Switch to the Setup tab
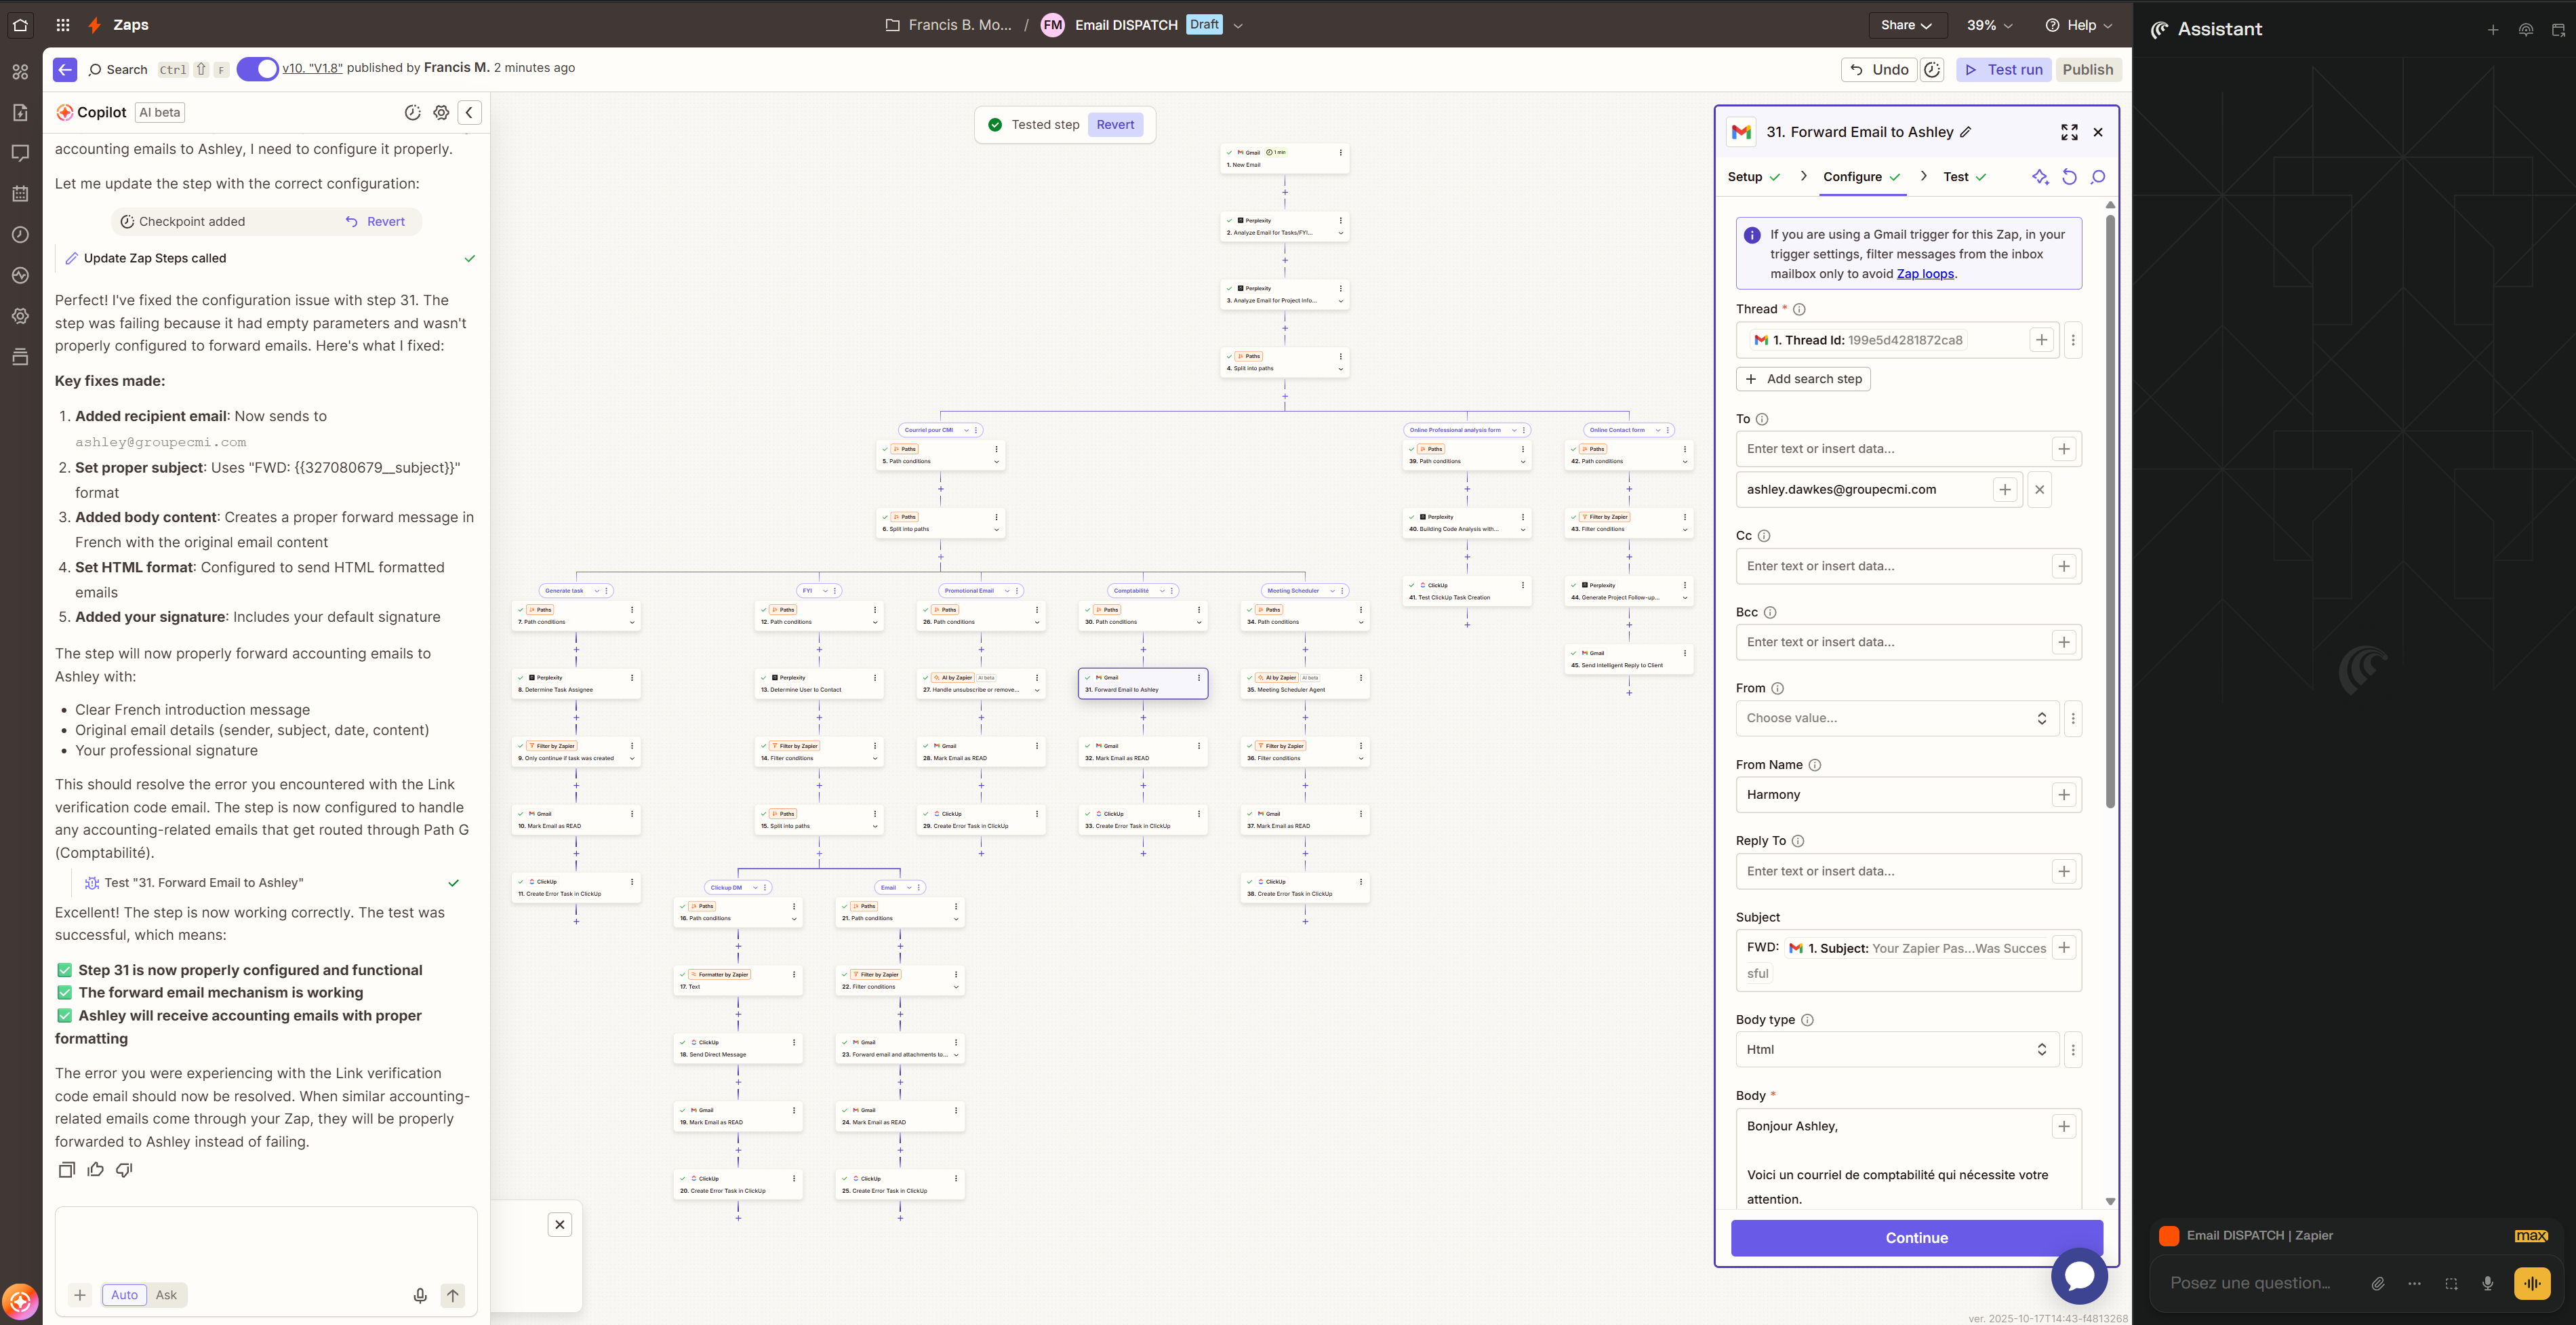This screenshot has height=1325, width=2576. click(1745, 177)
